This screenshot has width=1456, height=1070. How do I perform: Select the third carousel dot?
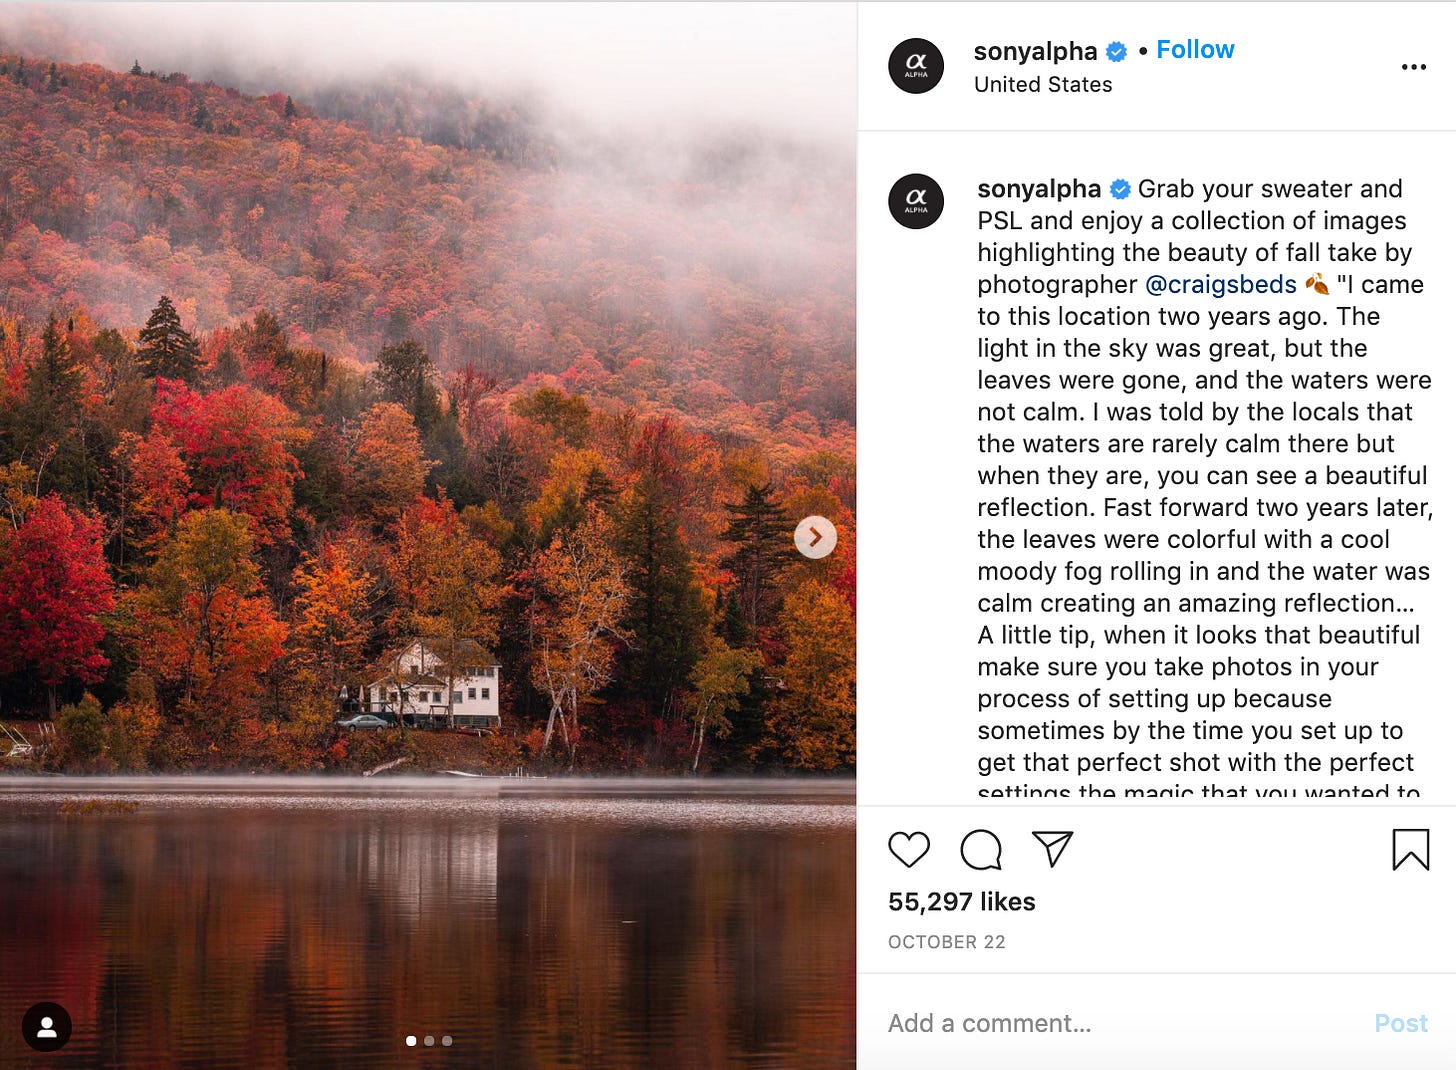(446, 1040)
